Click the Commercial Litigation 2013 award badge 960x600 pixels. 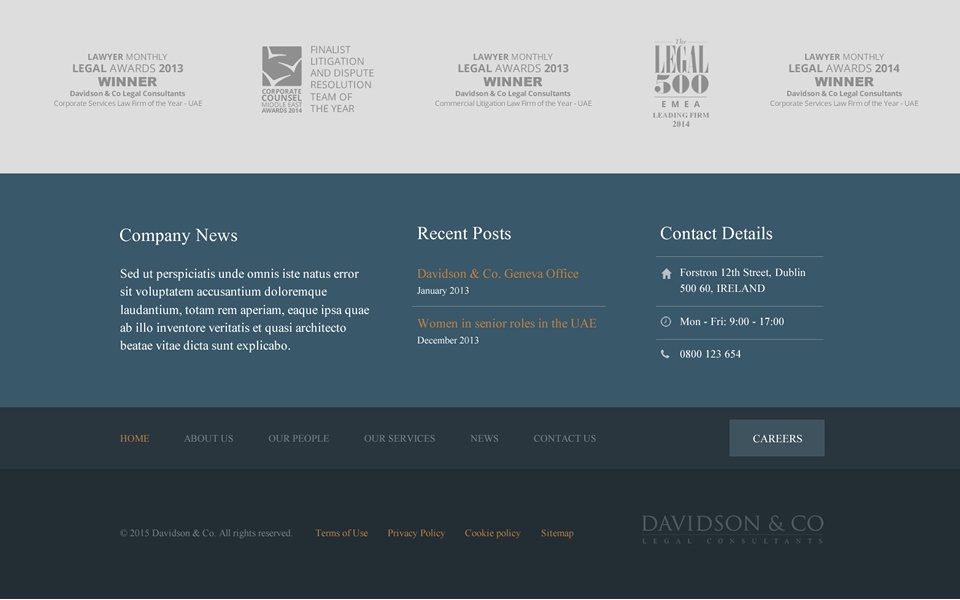tap(513, 80)
